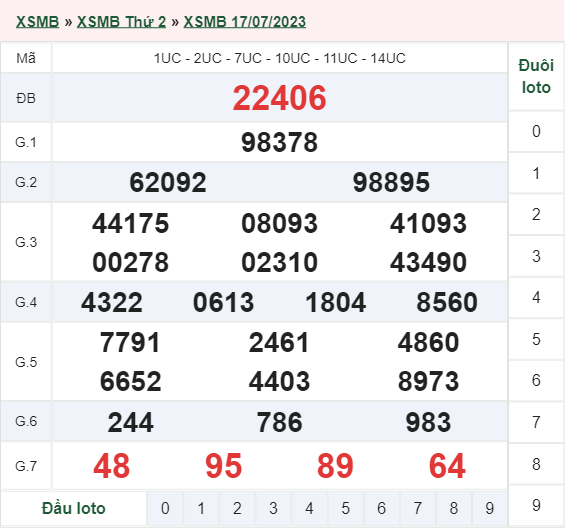Click the G.7 number 64
The image size is (565, 528).
(447, 466)
